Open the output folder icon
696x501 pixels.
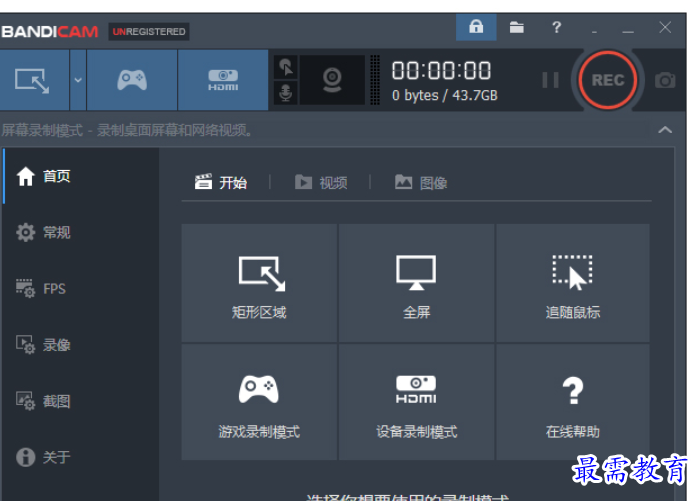click(516, 28)
